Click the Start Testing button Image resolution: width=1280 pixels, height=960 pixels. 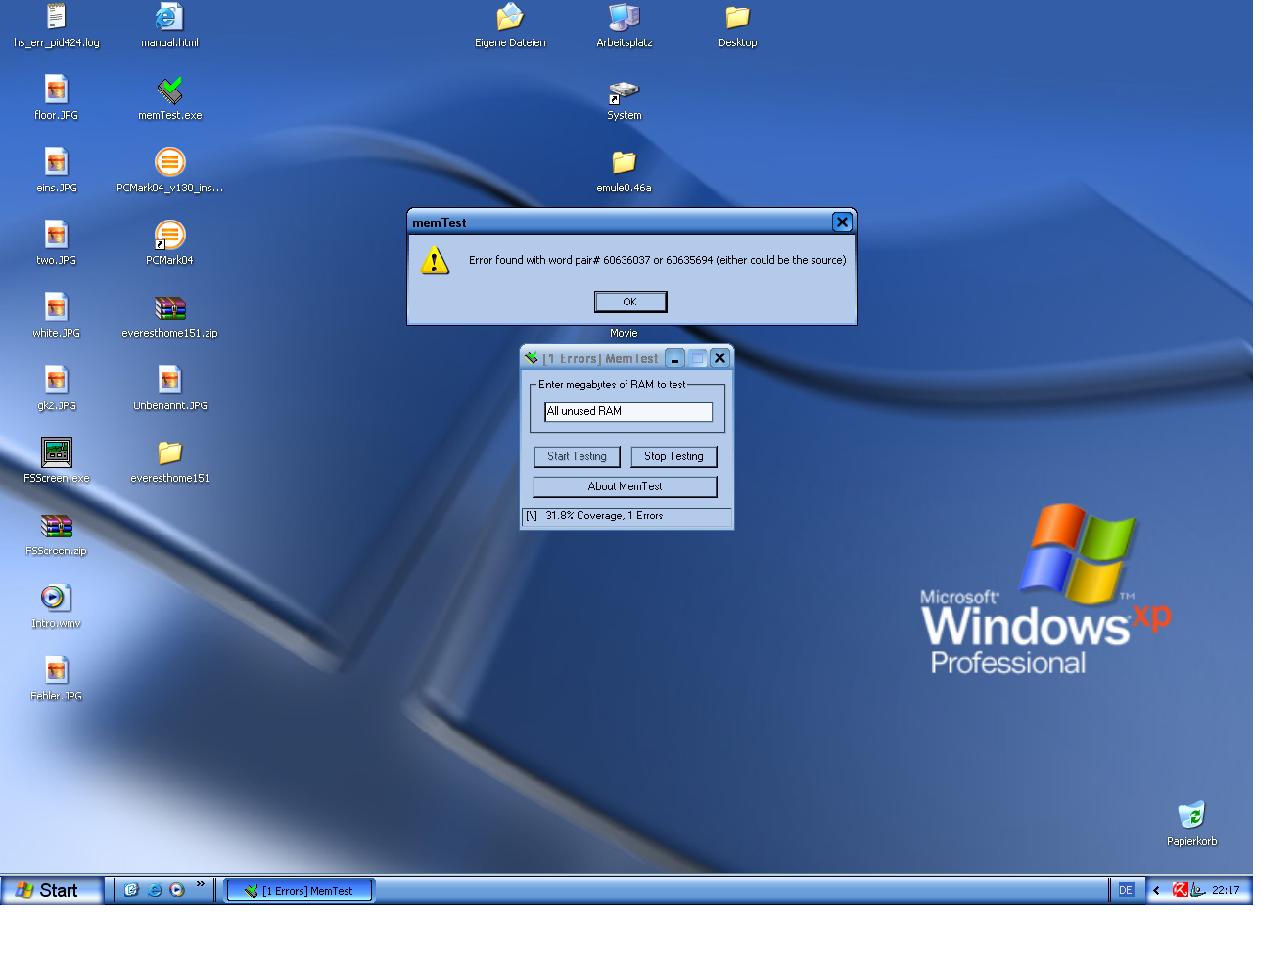pyautogui.click(x=577, y=457)
